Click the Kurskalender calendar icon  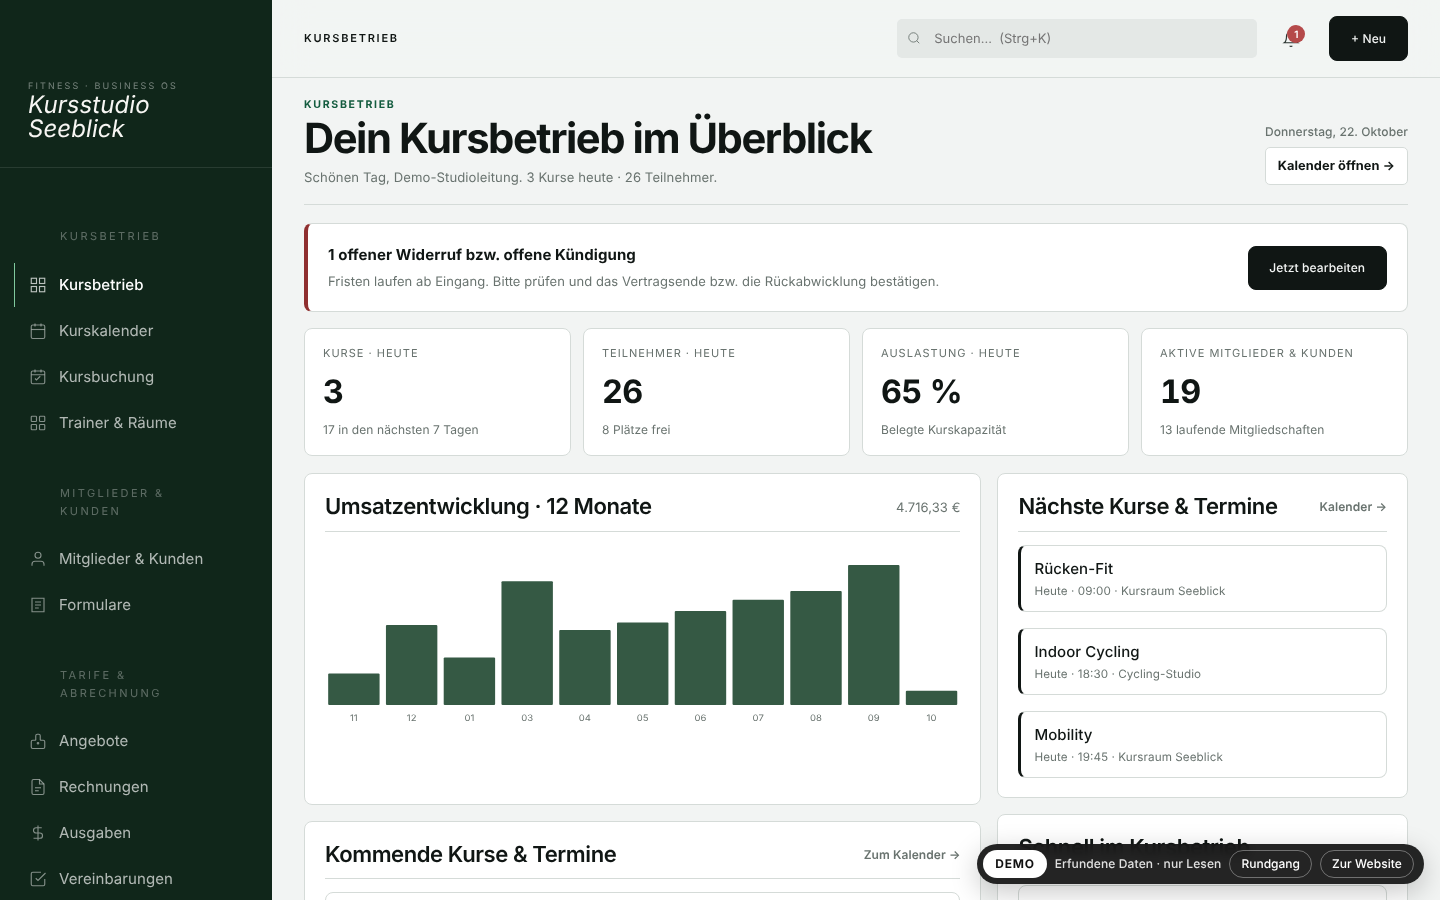click(x=38, y=331)
